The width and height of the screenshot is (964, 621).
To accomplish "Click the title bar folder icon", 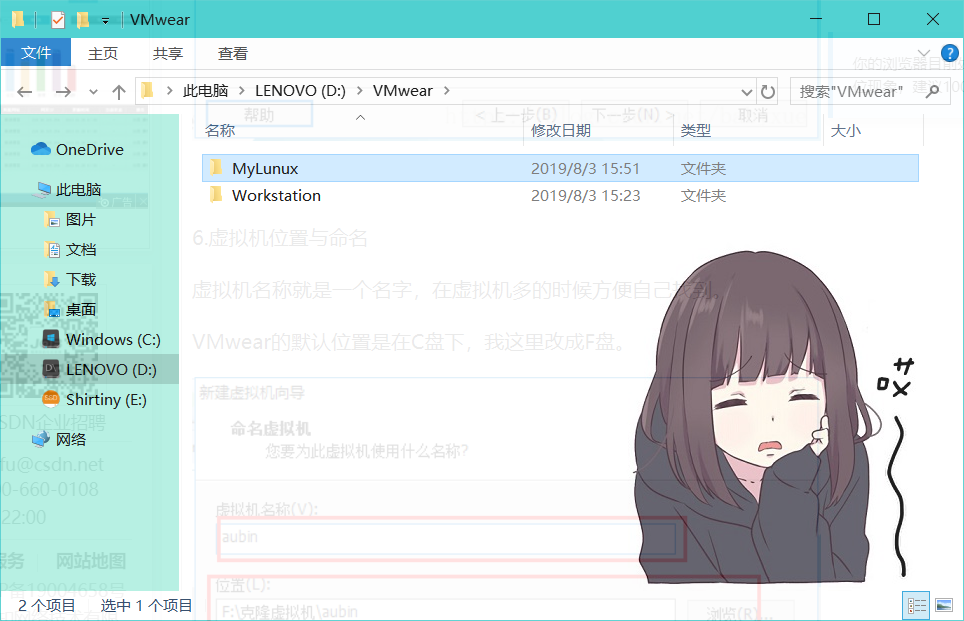I will 18,20.
